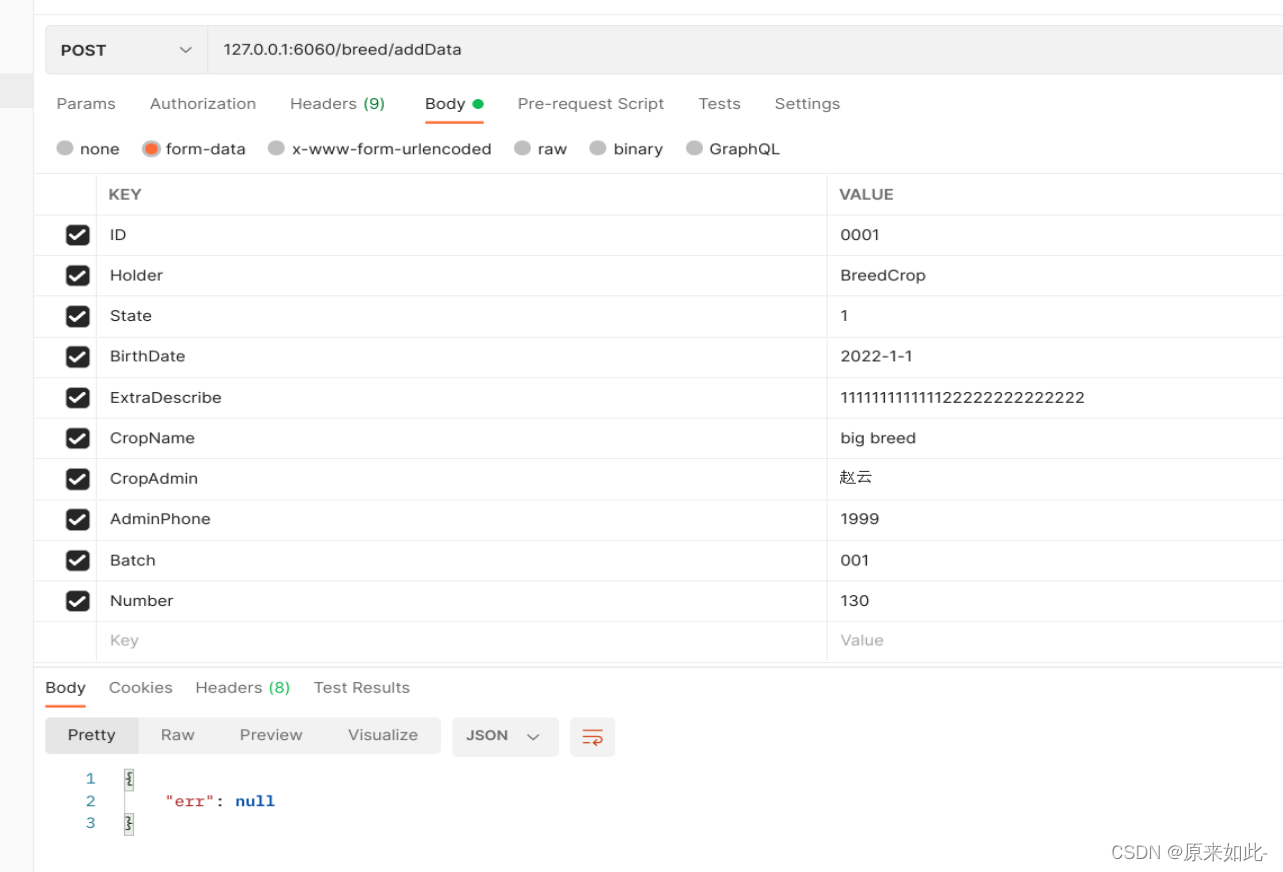Uncheck the CropAdmin row checkbox

[77, 479]
